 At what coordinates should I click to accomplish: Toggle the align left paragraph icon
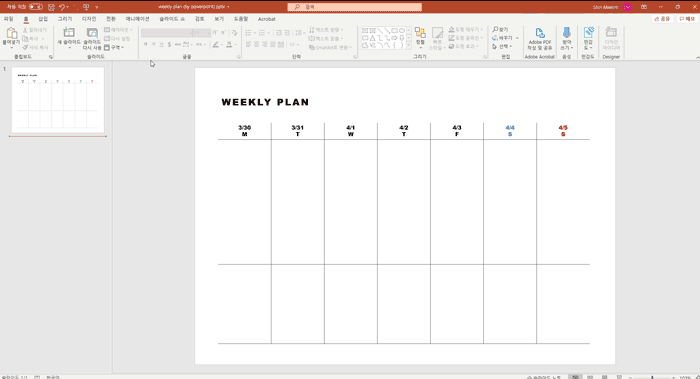(249, 44)
